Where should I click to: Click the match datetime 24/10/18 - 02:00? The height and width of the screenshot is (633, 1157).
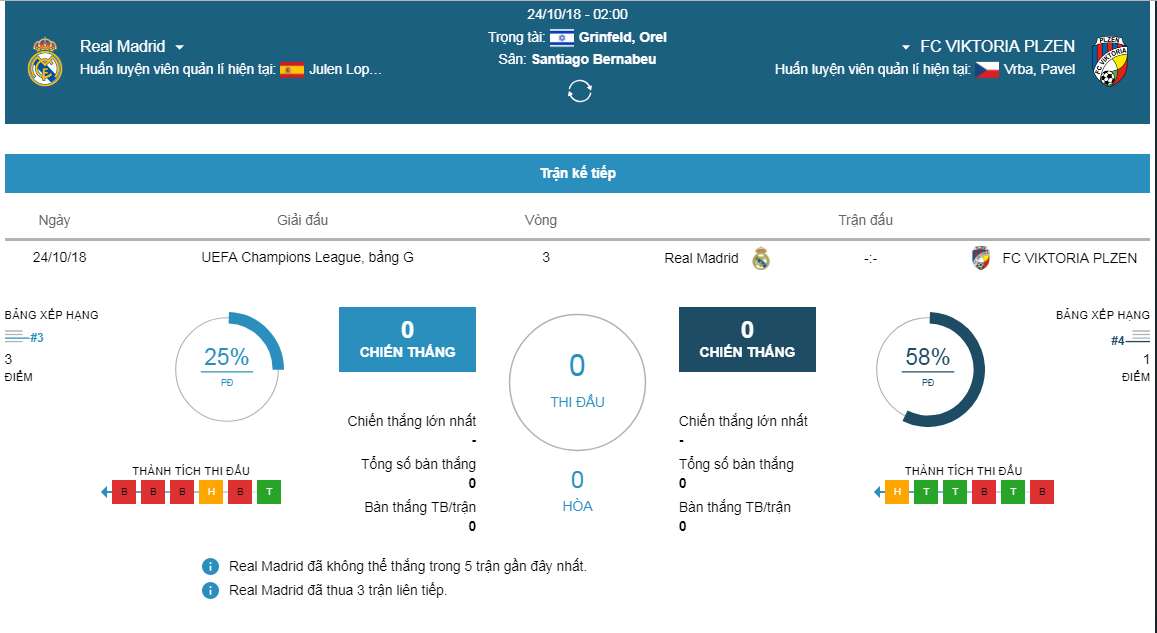pos(577,14)
